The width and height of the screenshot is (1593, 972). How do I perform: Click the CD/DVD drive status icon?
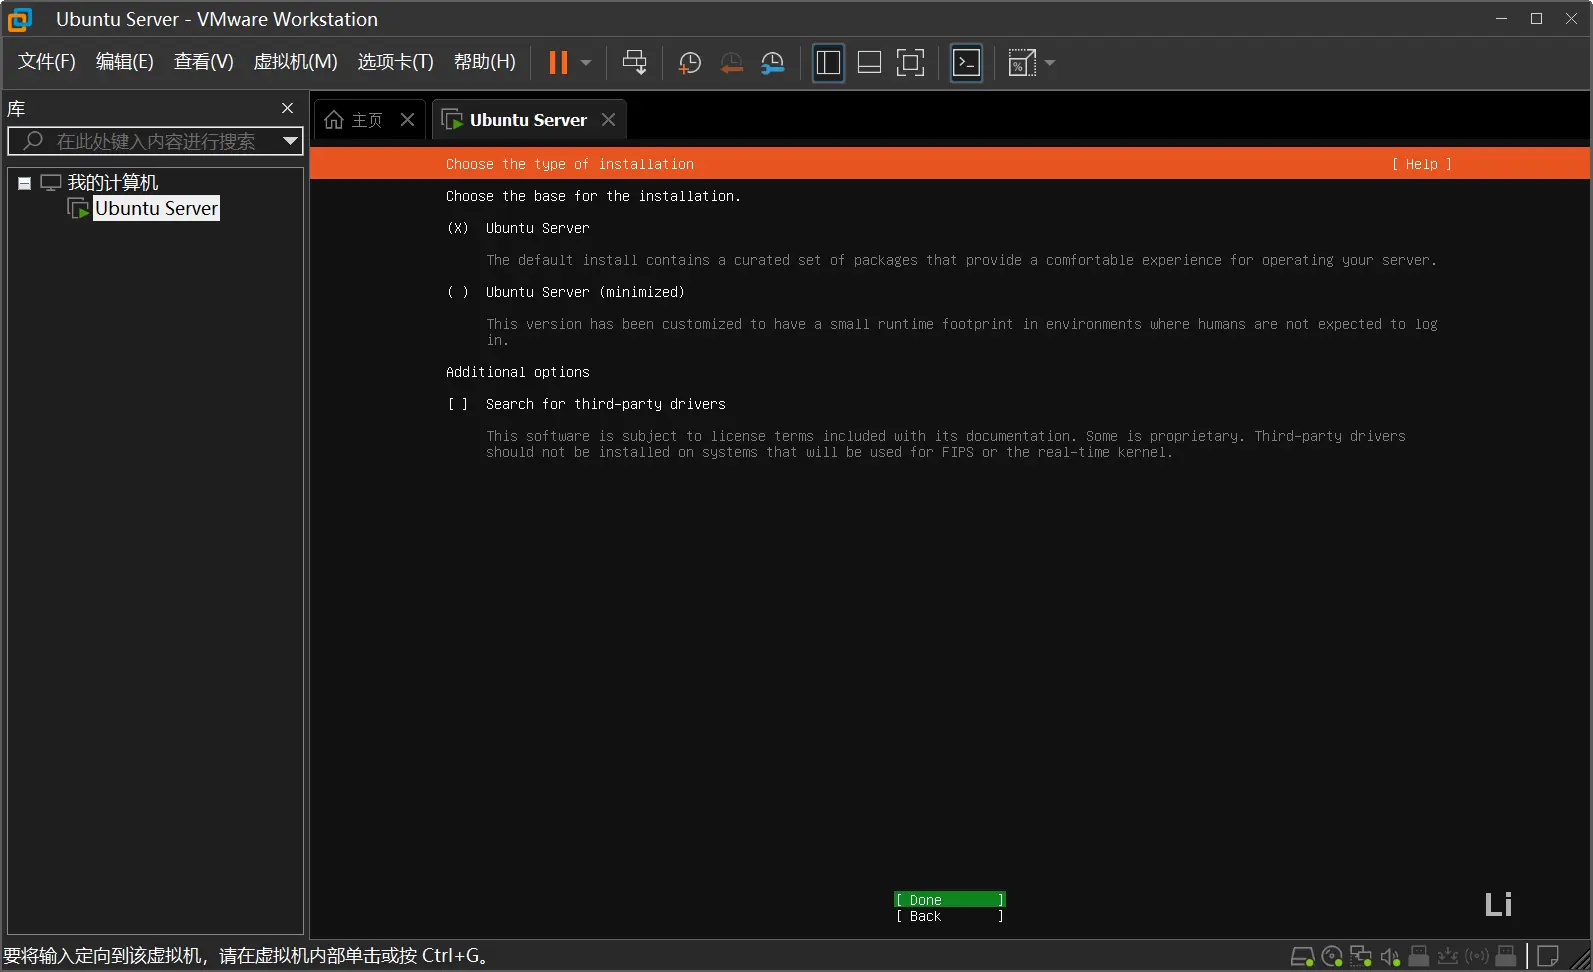[1332, 956]
